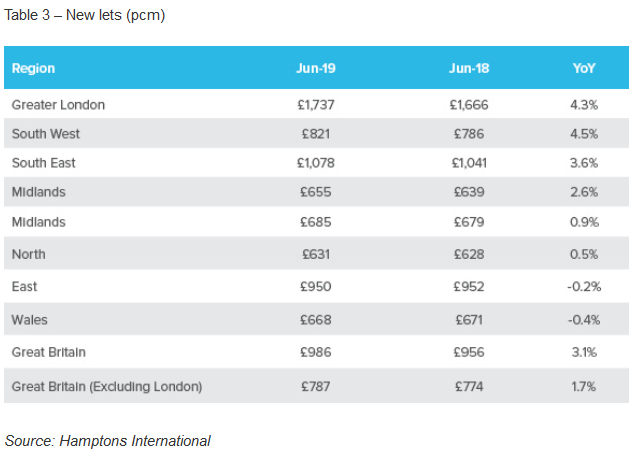Select Great Britain (Excluding London) label
This screenshot has width=635, height=455.
point(107,386)
